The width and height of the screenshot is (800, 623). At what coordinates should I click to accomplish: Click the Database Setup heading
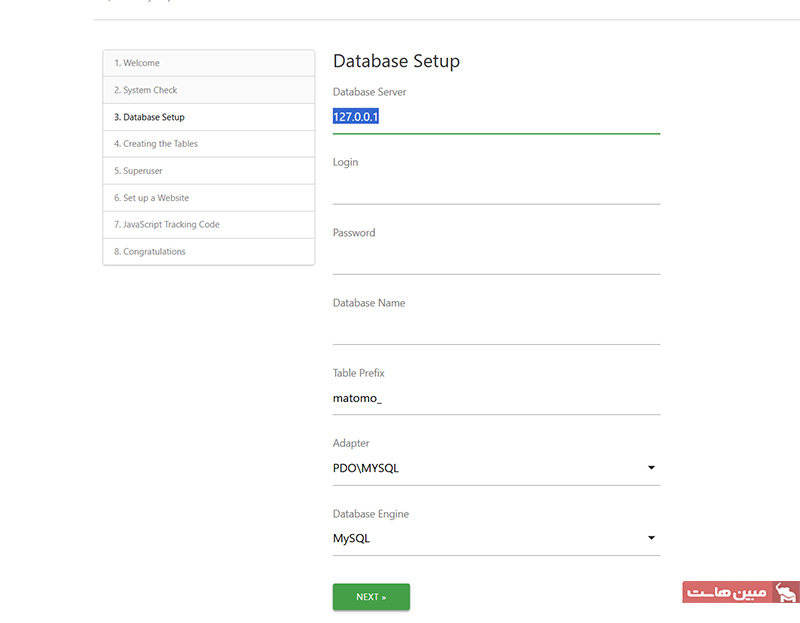point(396,61)
